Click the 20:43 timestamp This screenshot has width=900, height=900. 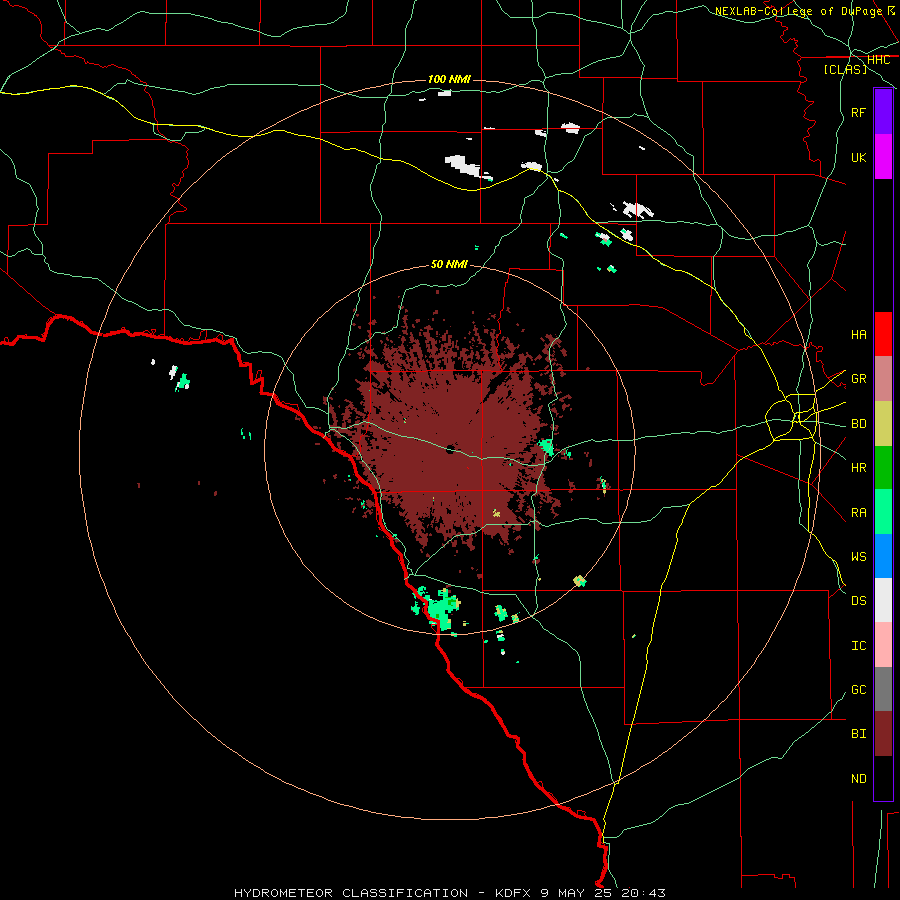coord(643,893)
